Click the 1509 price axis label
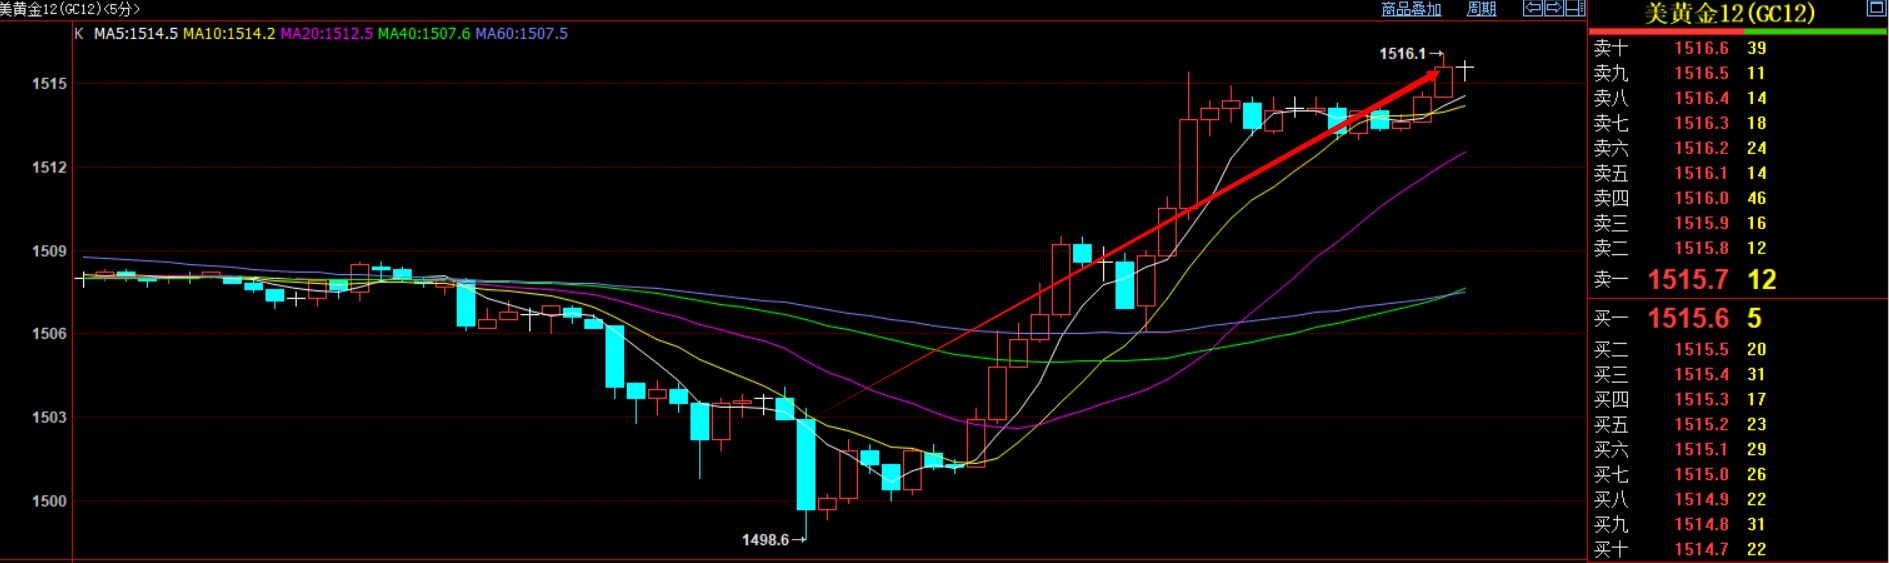 pos(49,252)
